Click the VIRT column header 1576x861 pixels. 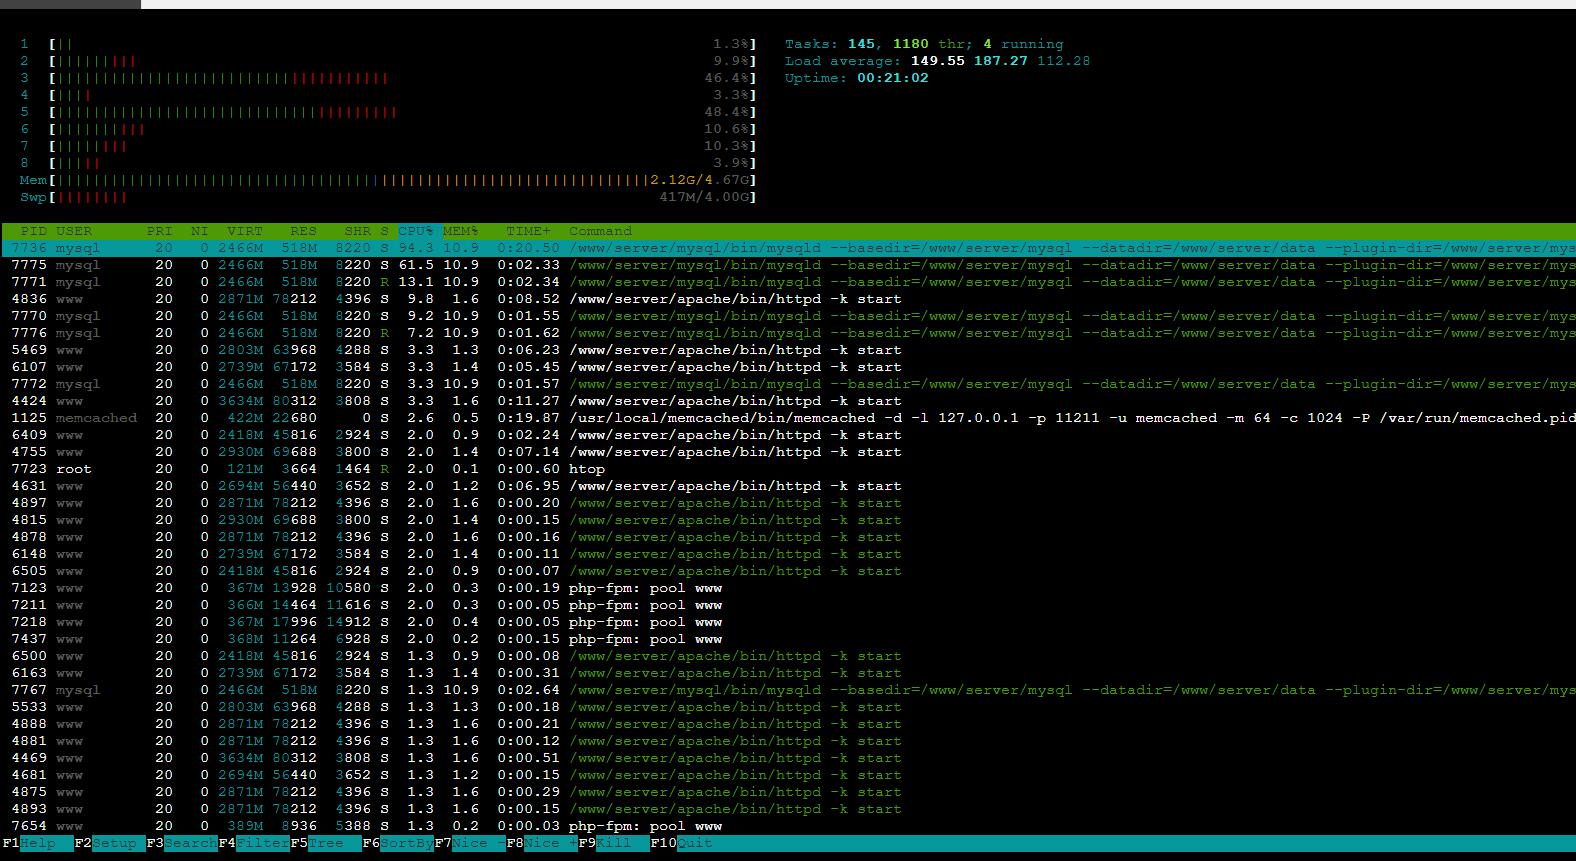(x=245, y=231)
